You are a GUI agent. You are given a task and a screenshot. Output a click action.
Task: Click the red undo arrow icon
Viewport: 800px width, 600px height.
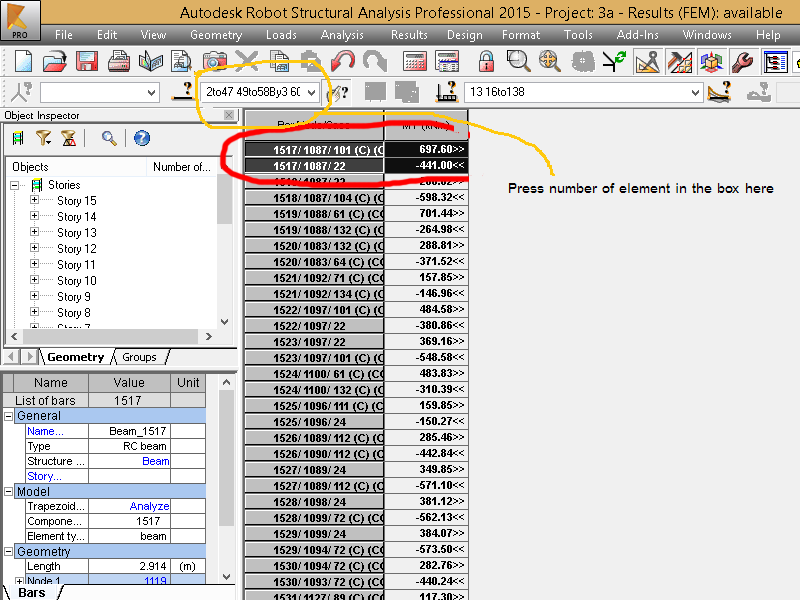click(x=343, y=62)
